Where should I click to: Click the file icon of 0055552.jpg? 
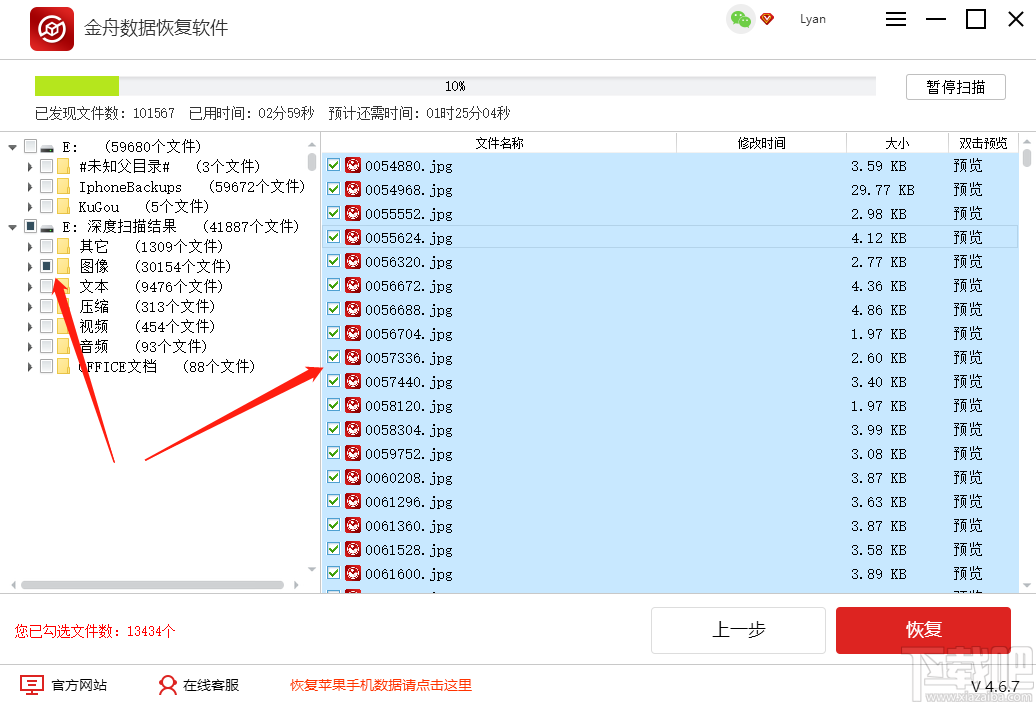point(353,214)
